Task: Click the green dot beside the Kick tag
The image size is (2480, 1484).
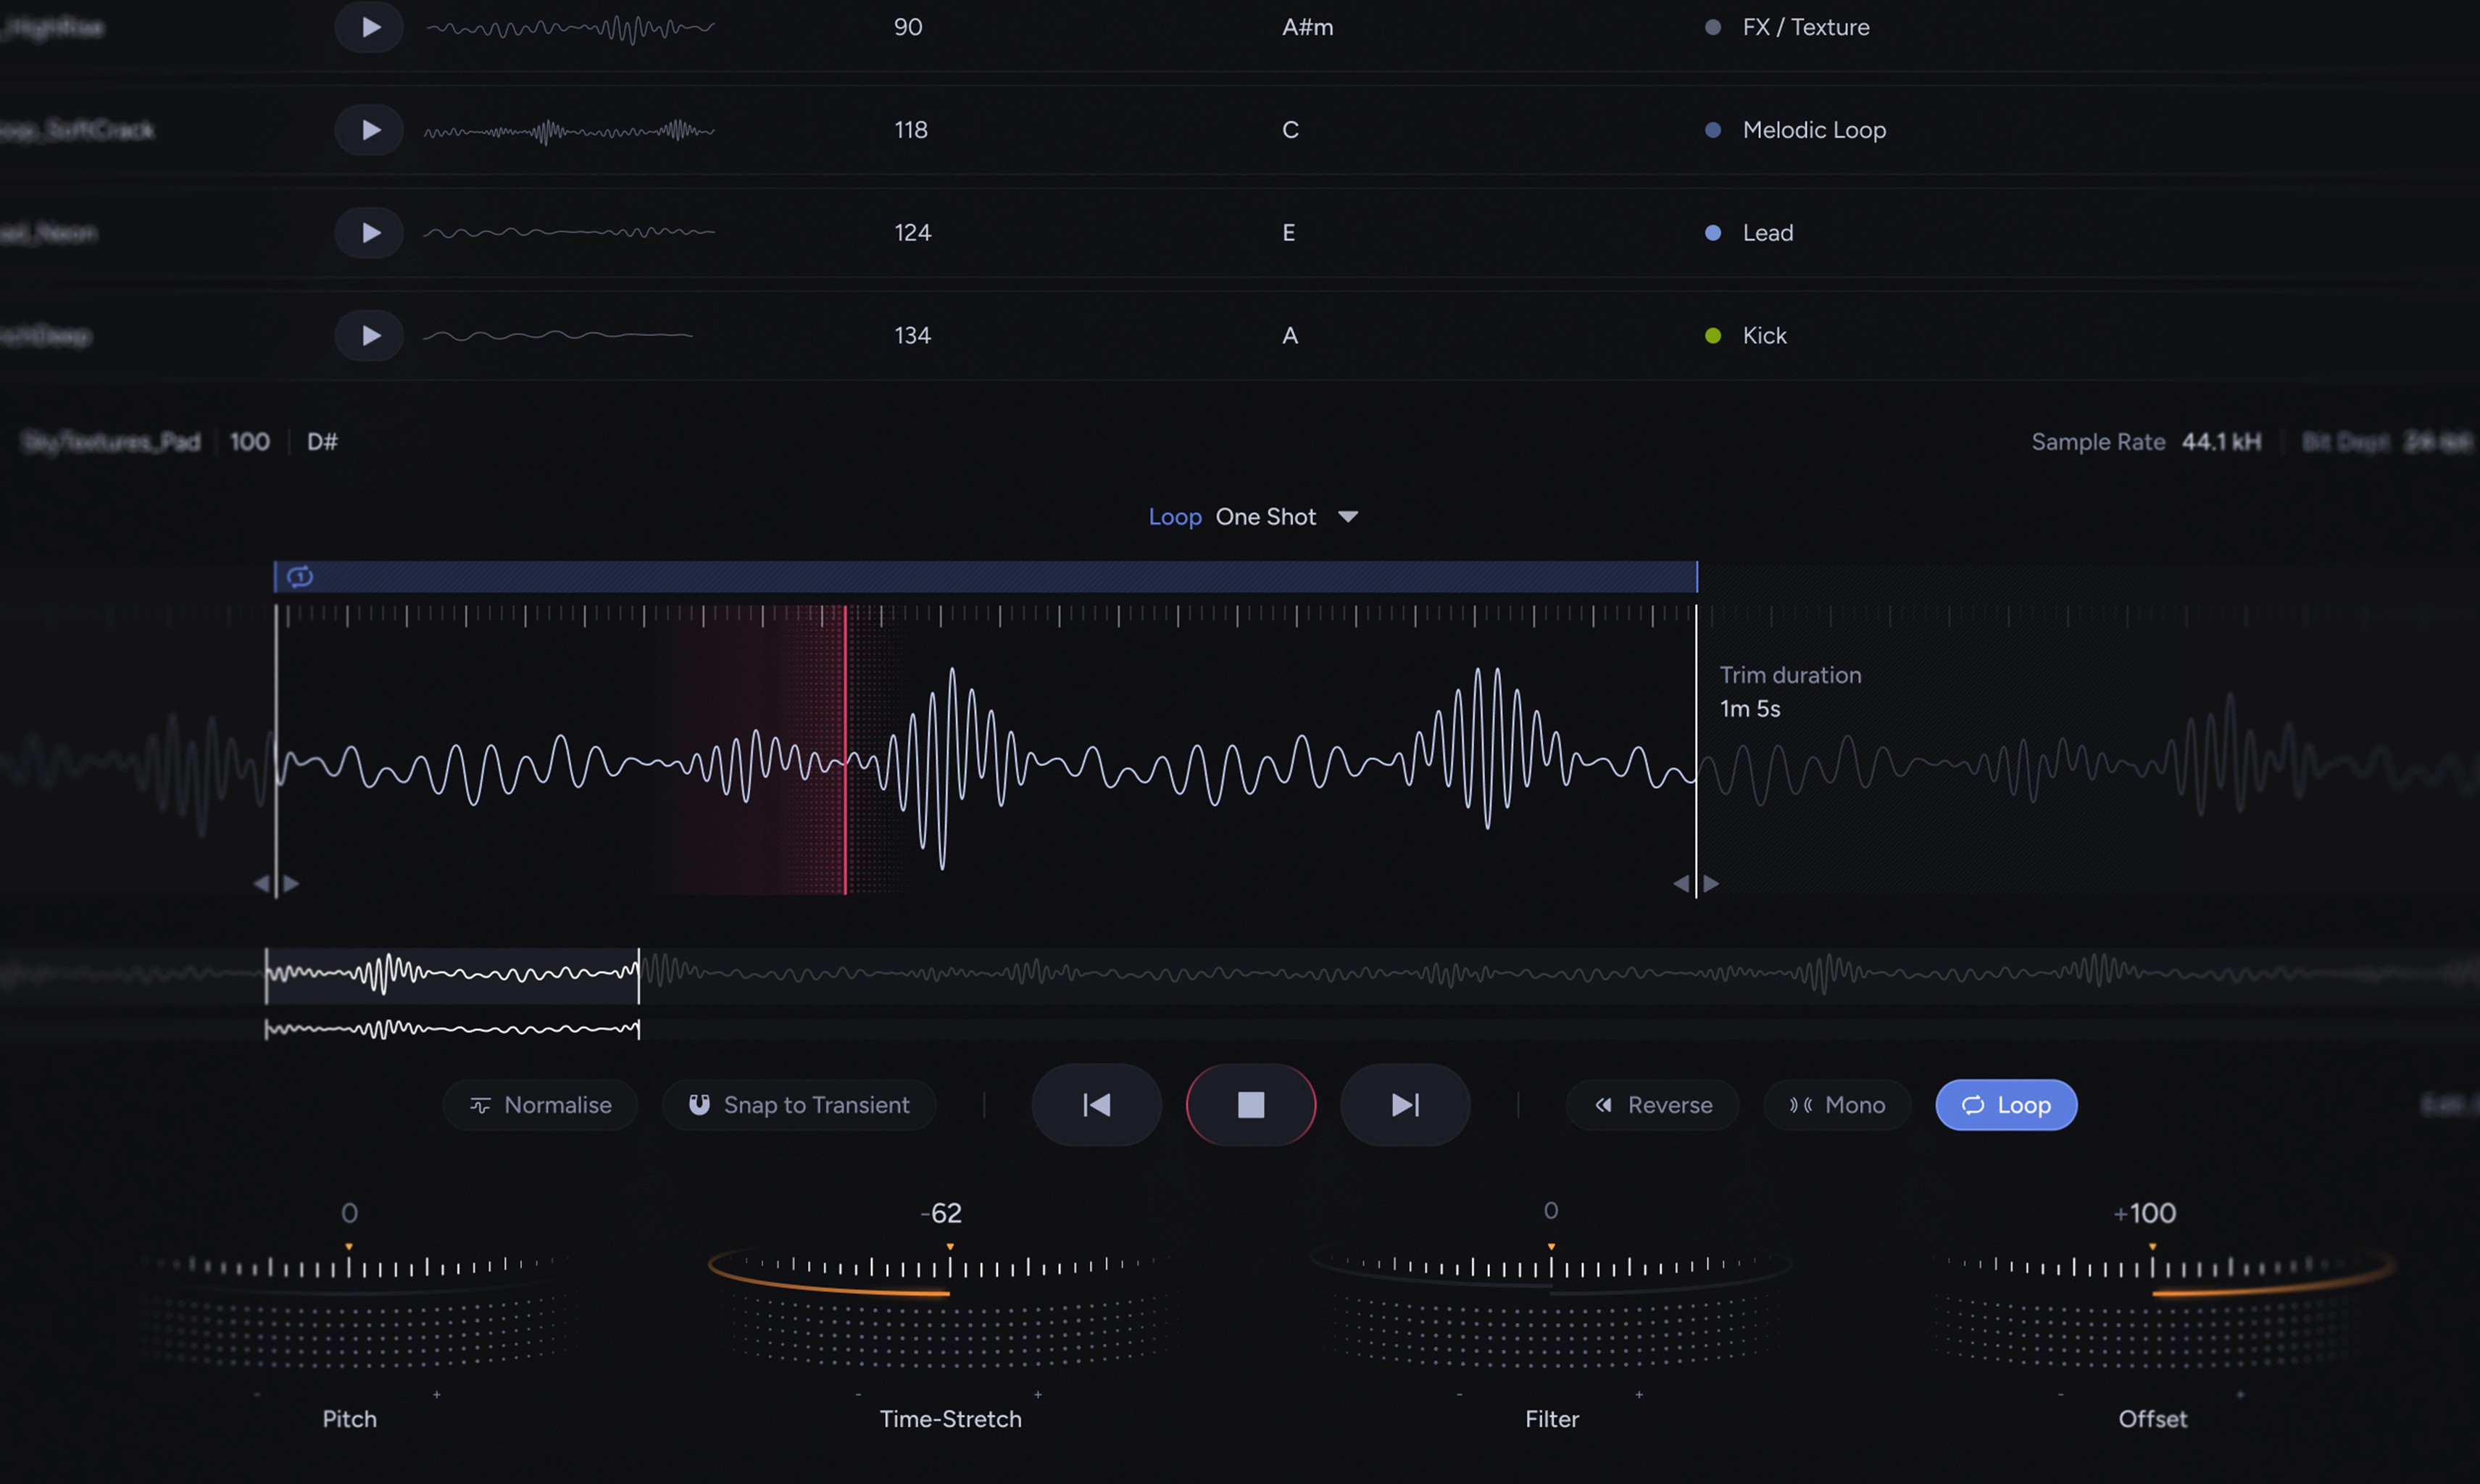Action: click(1712, 335)
